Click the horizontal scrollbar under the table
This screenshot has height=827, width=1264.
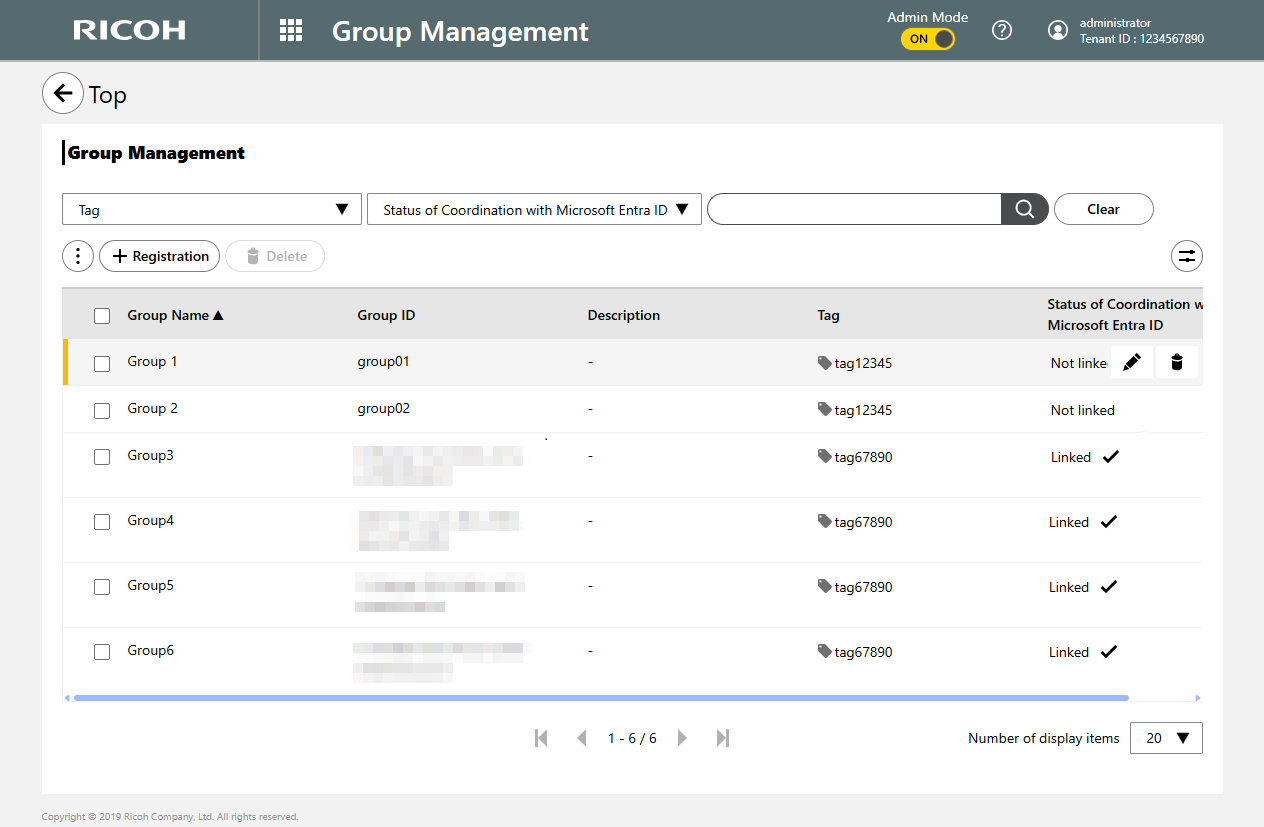click(600, 698)
